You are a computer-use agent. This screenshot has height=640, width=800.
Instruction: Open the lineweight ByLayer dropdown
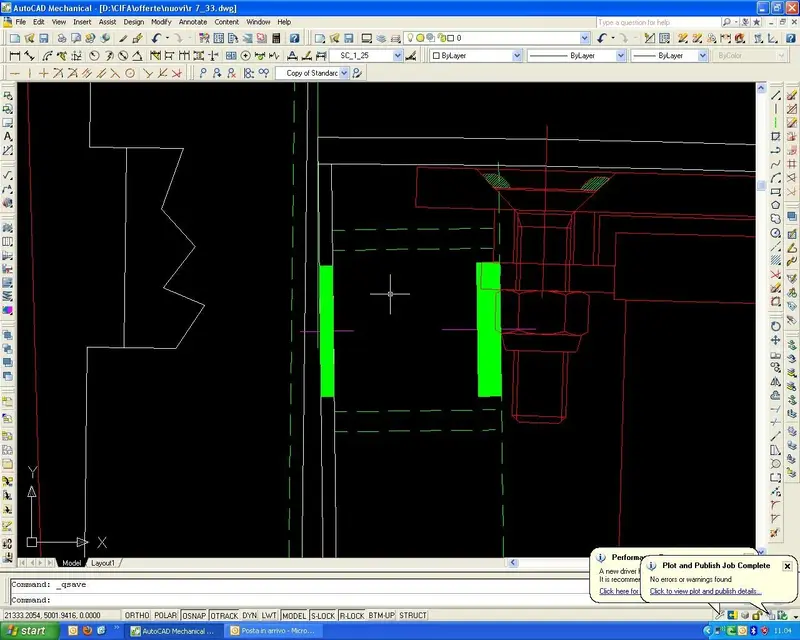(x=703, y=56)
